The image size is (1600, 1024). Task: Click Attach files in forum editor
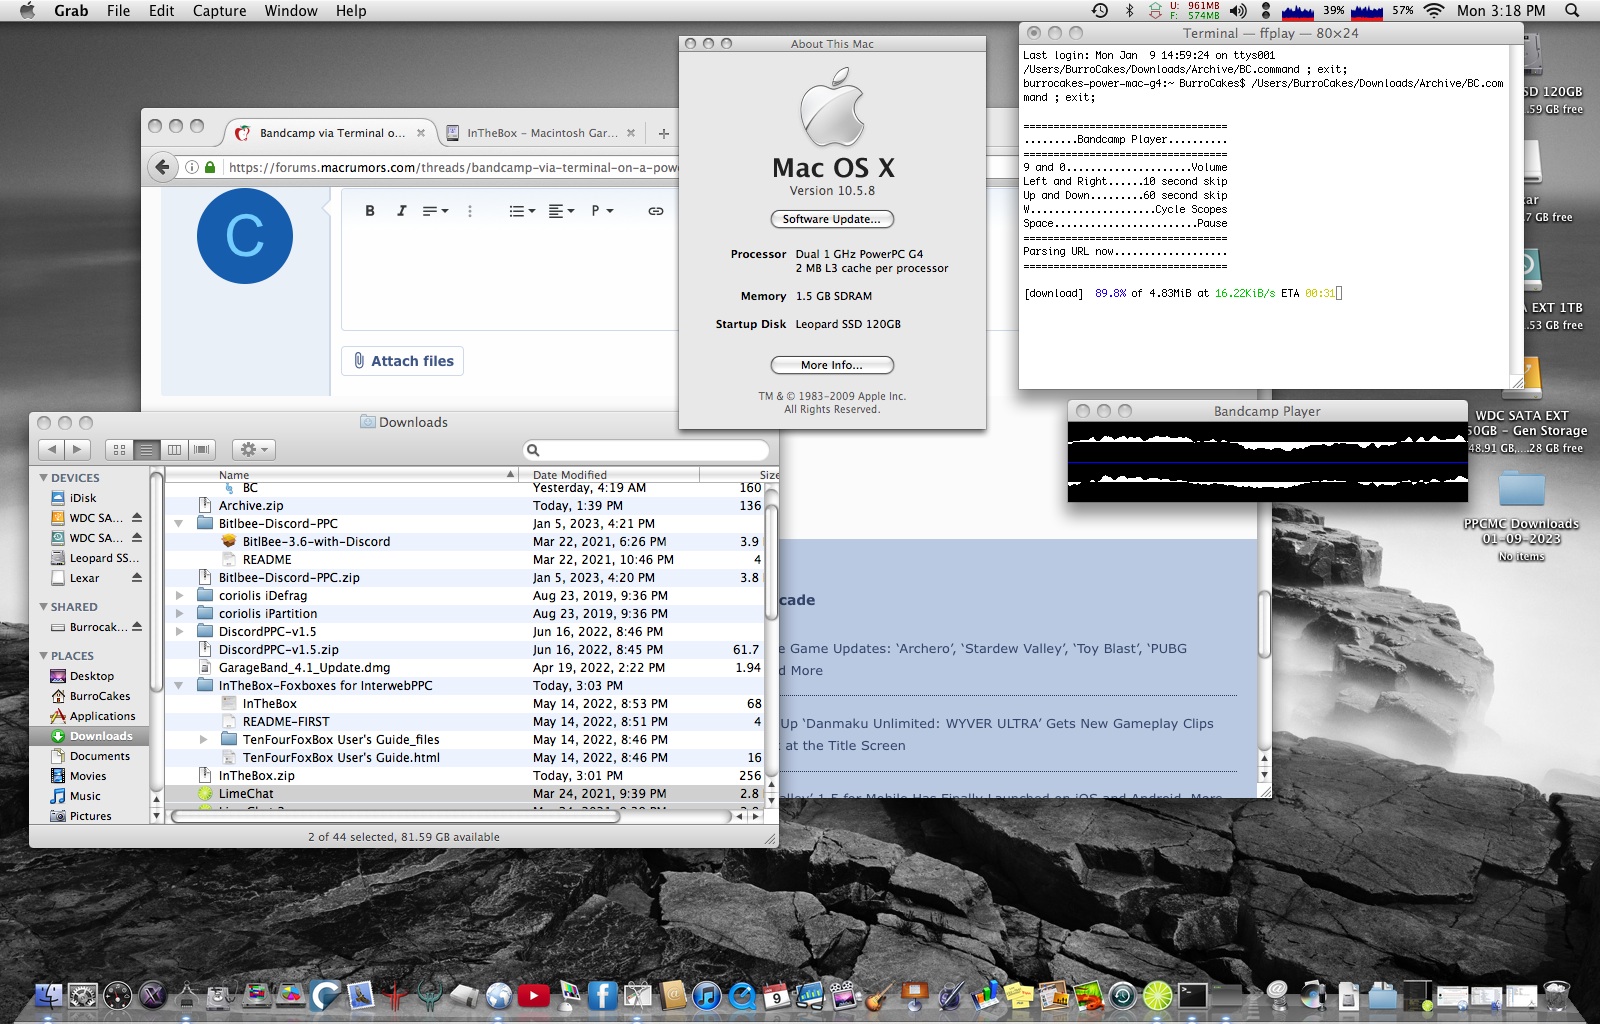click(403, 361)
